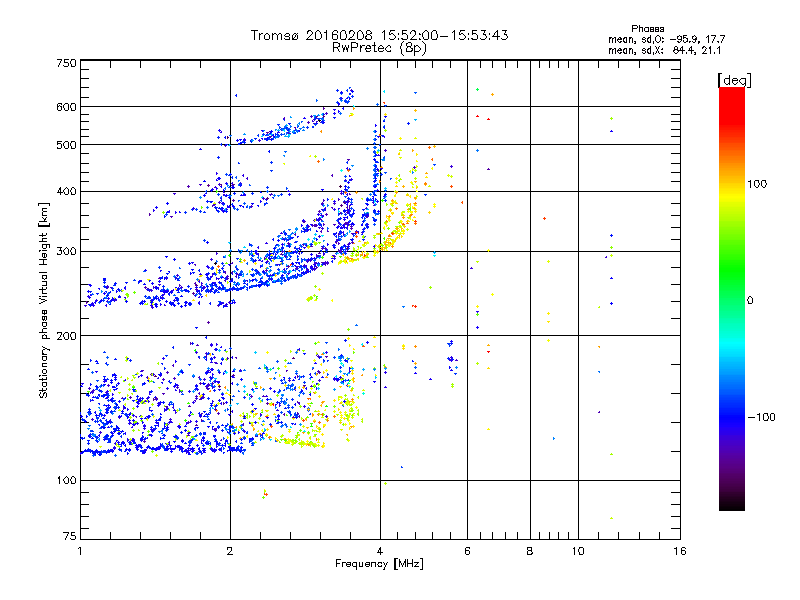Click the x-axis tick label '6'
This screenshot has width=800, height=600.
[x=467, y=551]
